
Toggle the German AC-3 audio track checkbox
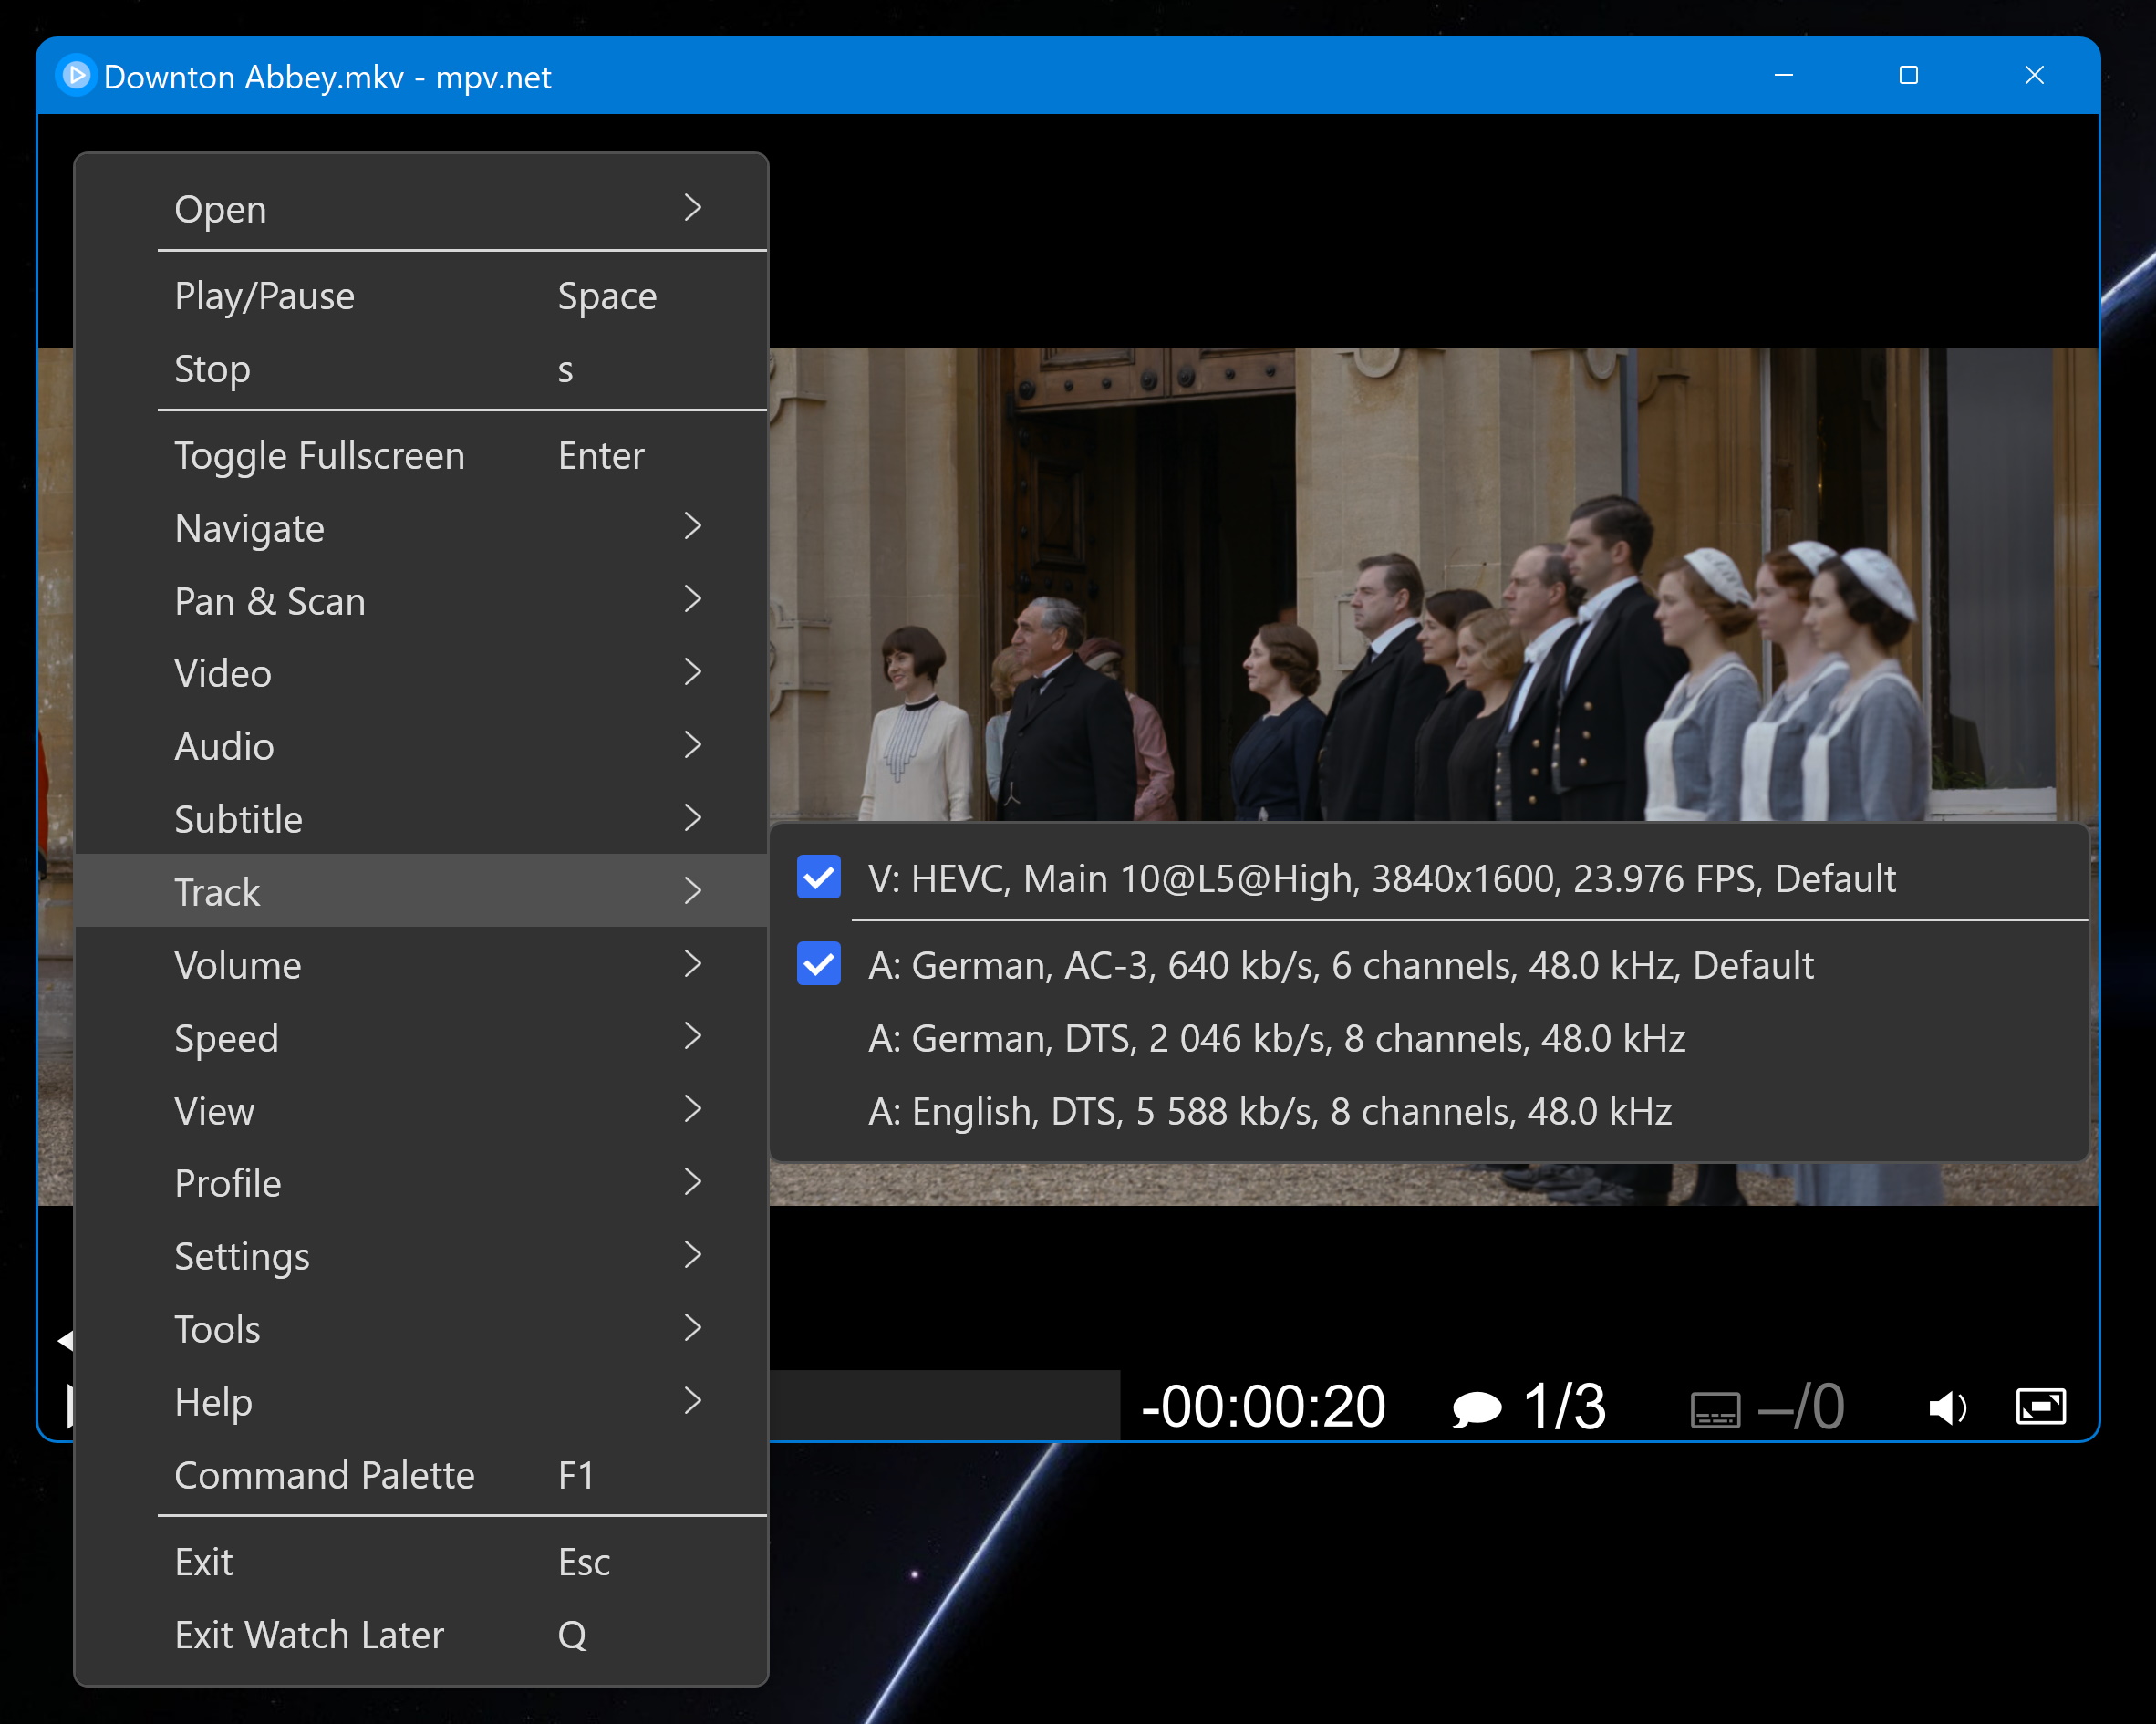click(814, 964)
